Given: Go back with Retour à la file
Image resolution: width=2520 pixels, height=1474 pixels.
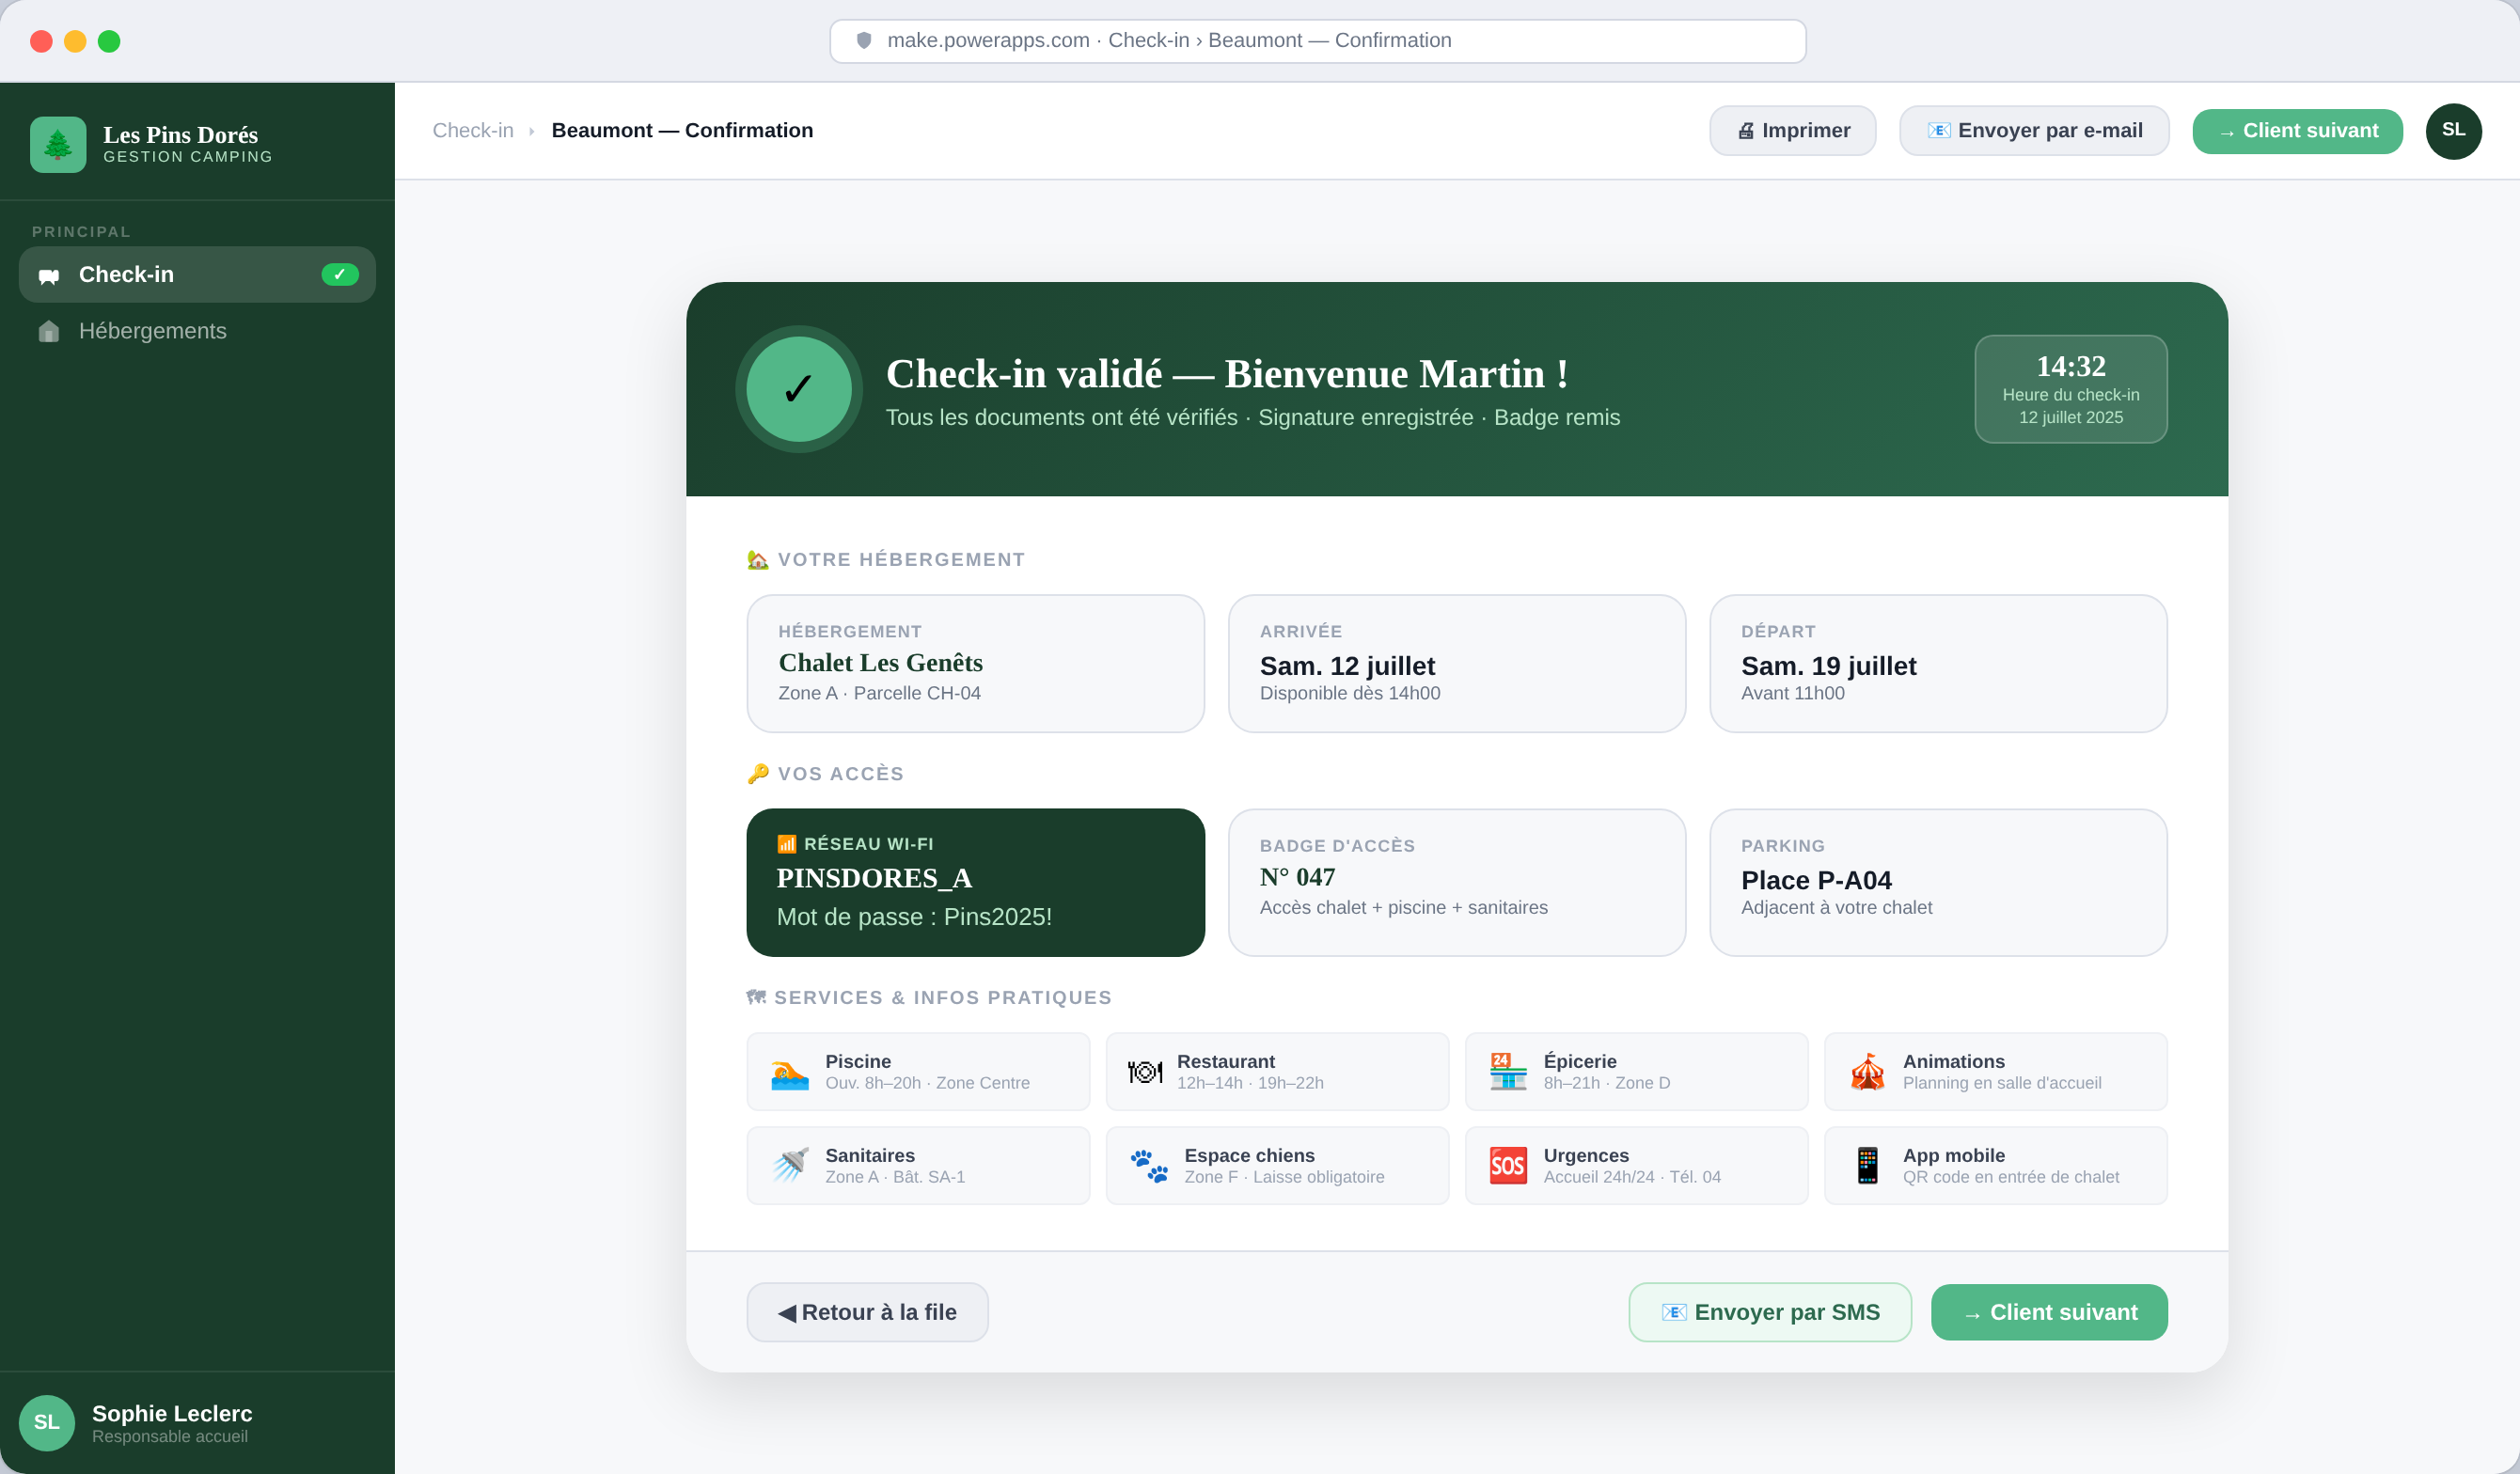Looking at the screenshot, I should 867,1312.
